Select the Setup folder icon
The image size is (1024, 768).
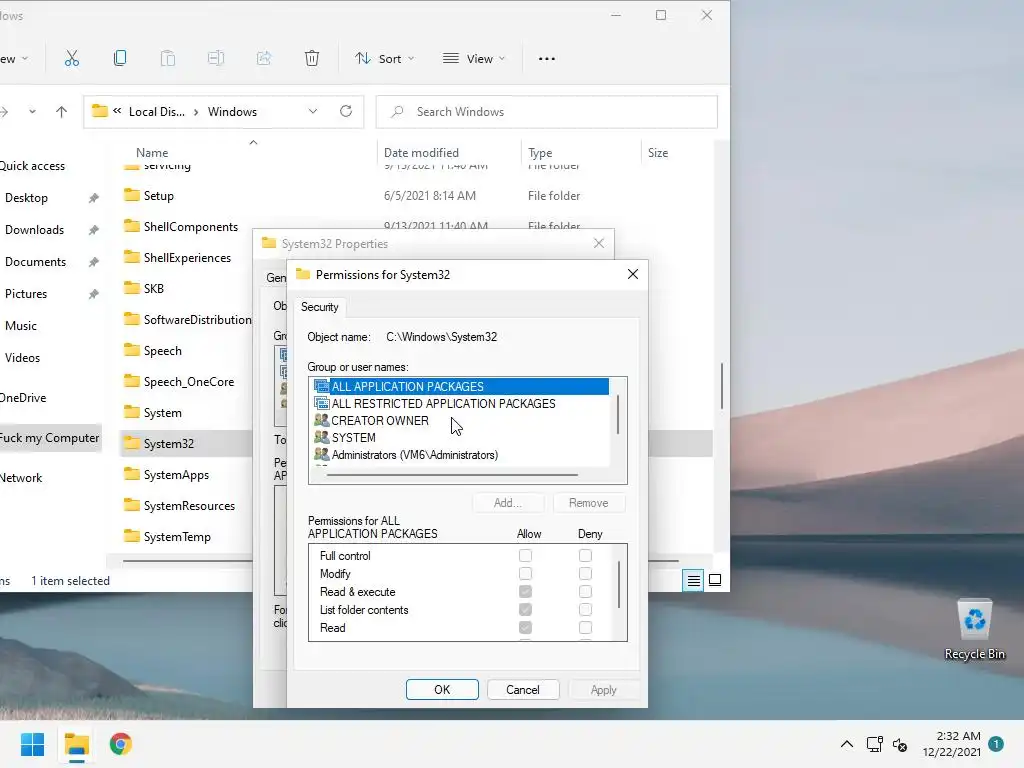(132, 195)
